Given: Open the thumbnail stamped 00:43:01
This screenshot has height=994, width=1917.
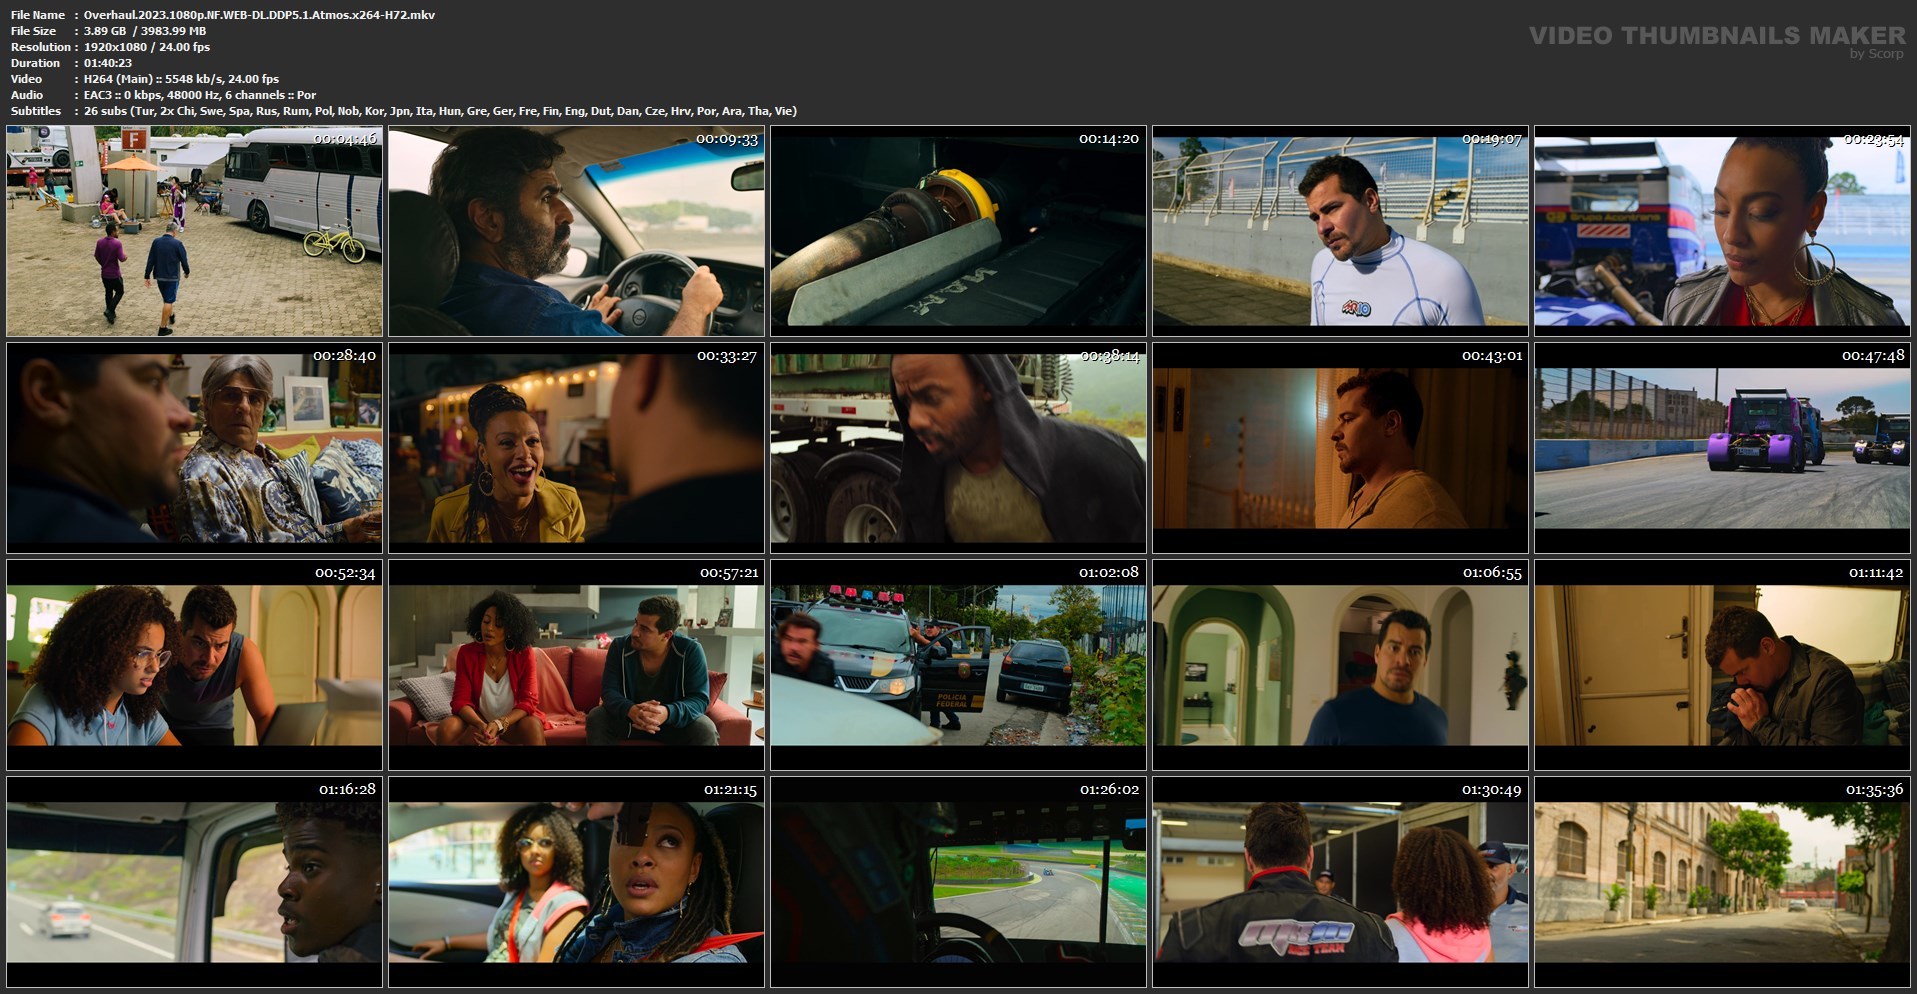Looking at the screenshot, I should (x=1340, y=448).
